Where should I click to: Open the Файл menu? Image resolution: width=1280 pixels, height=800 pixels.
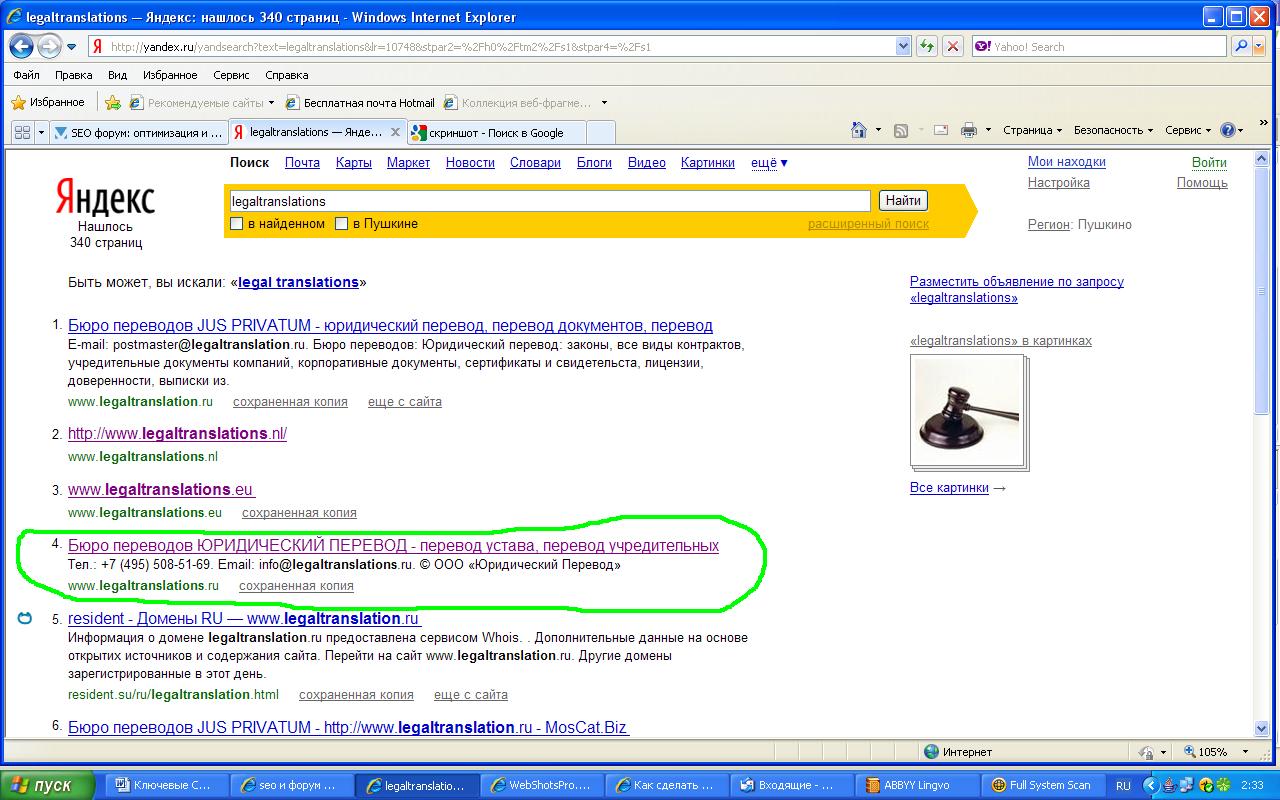coord(27,75)
